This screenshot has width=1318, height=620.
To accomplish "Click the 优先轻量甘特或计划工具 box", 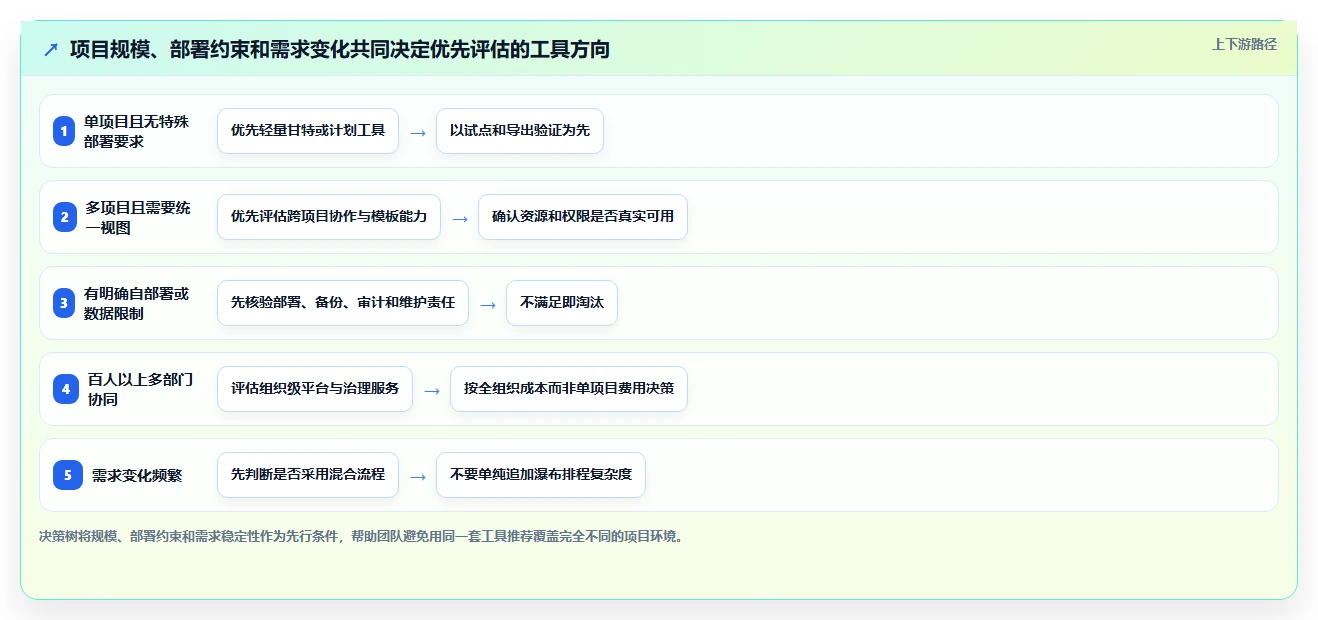I will [x=308, y=131].
